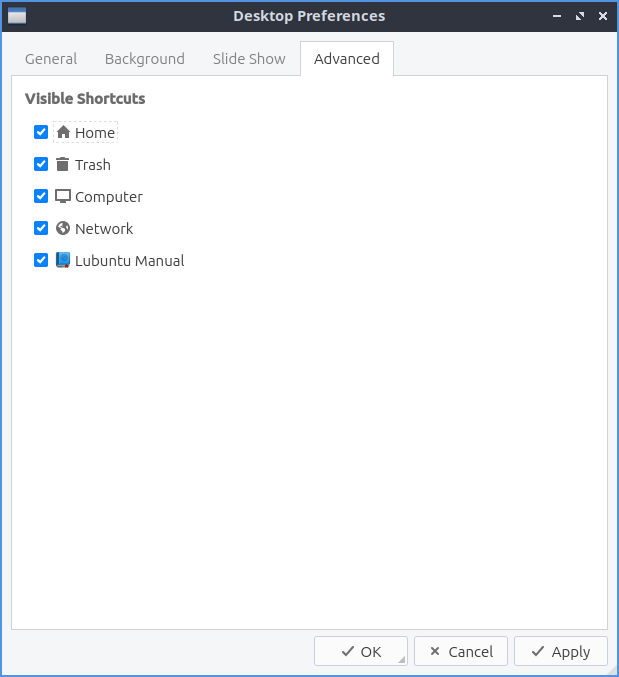Screen dimensions: 619x677
Task: Uncheck the Network shortcut checkbox
Action: [41, 229]
